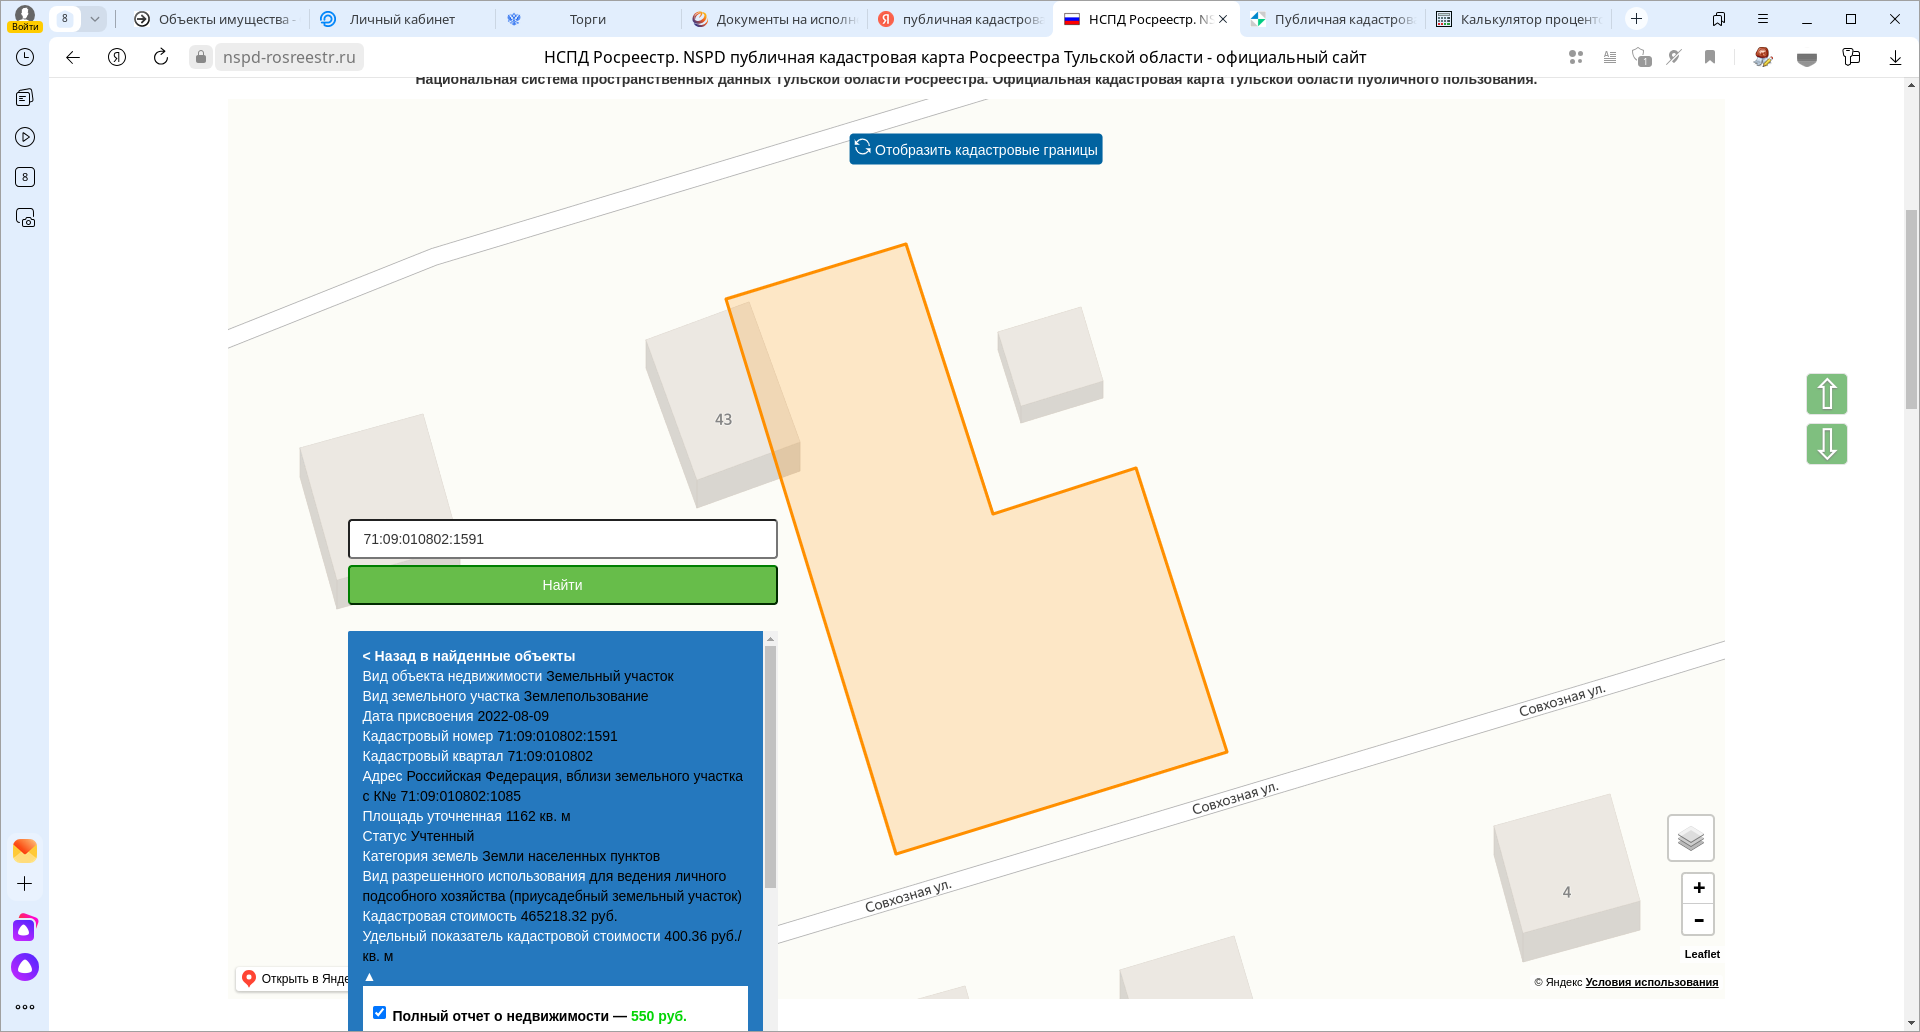Open the screenshot tool in sidebar
This screenshot has height=1032, width=1920.
[x=25, y=218]
